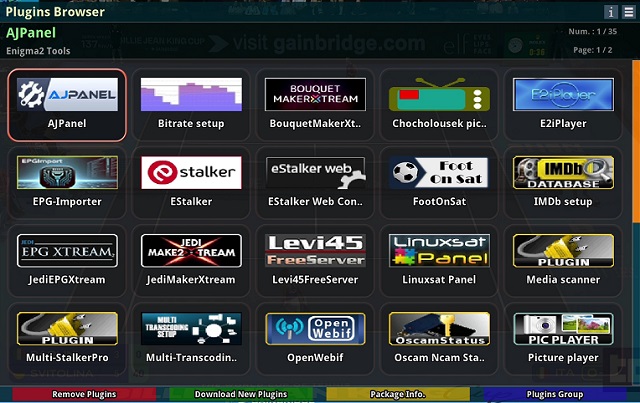Open the hamburger menu icon

[x=629, y=12]
